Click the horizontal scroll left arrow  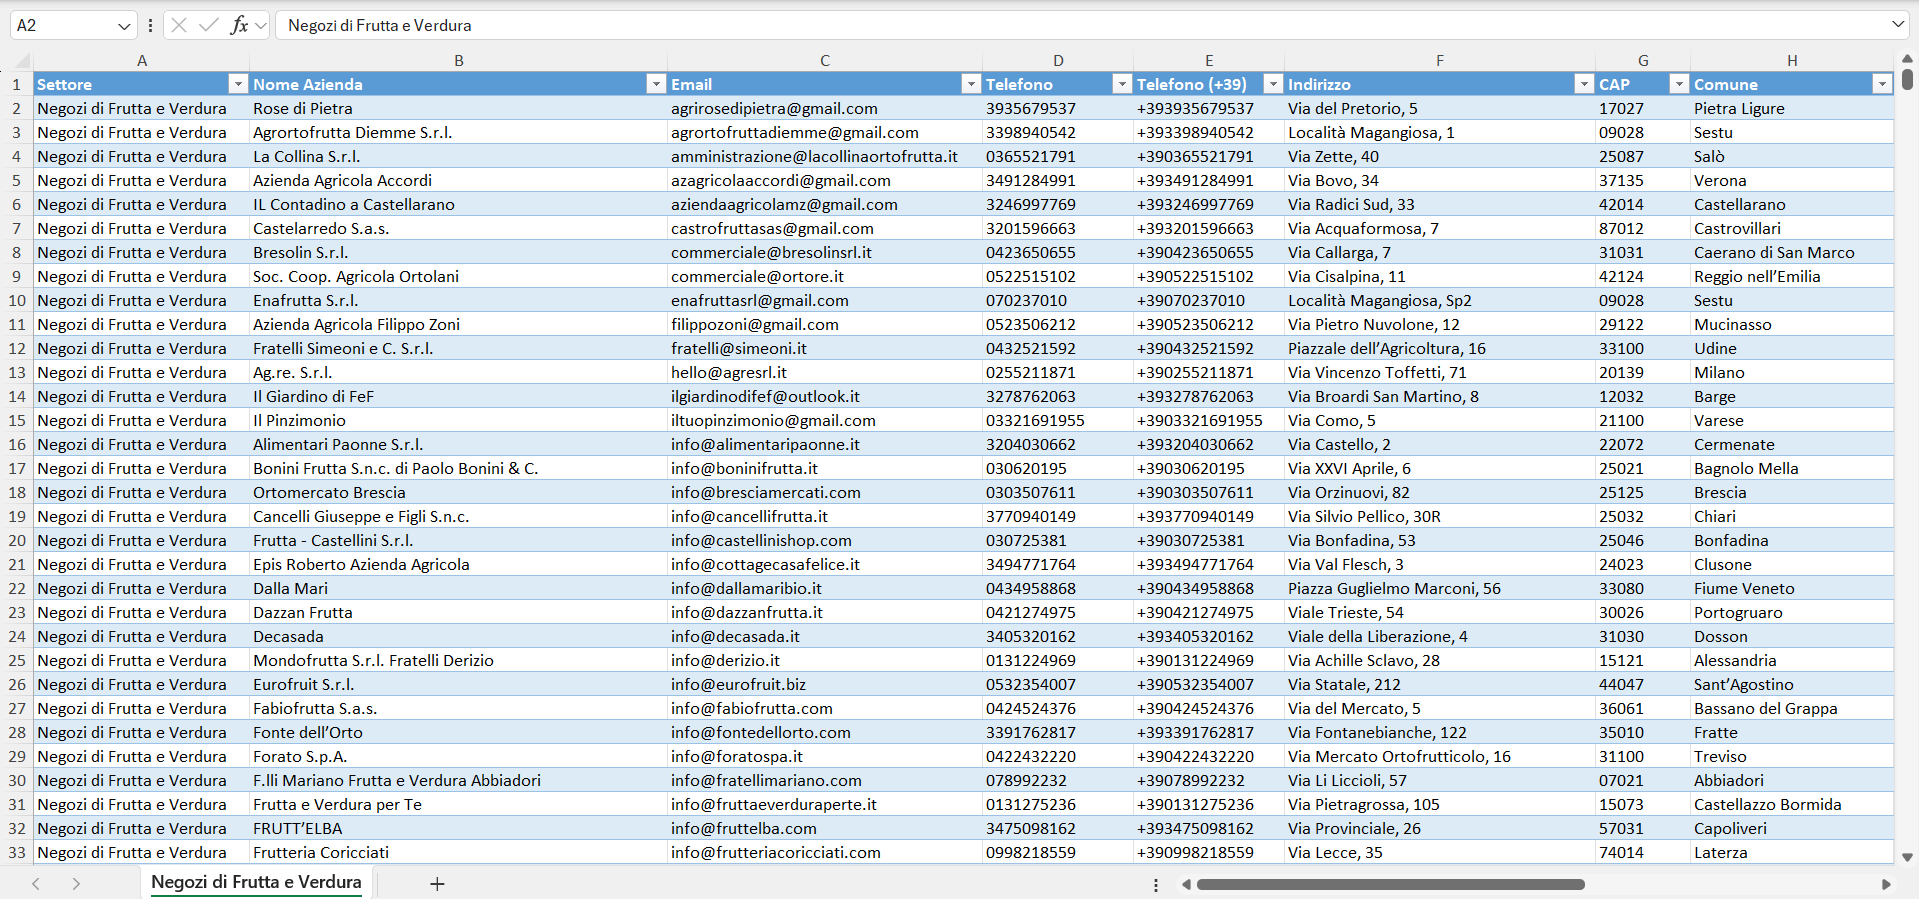(1186, 884)
